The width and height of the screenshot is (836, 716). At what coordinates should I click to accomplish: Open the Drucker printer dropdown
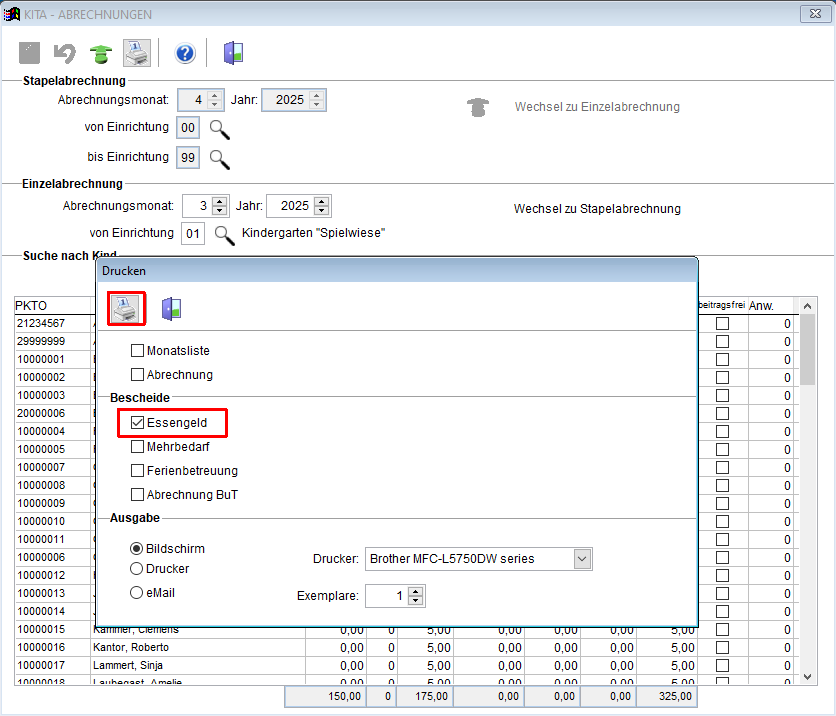pyautogui.click(x=583, y=559)
